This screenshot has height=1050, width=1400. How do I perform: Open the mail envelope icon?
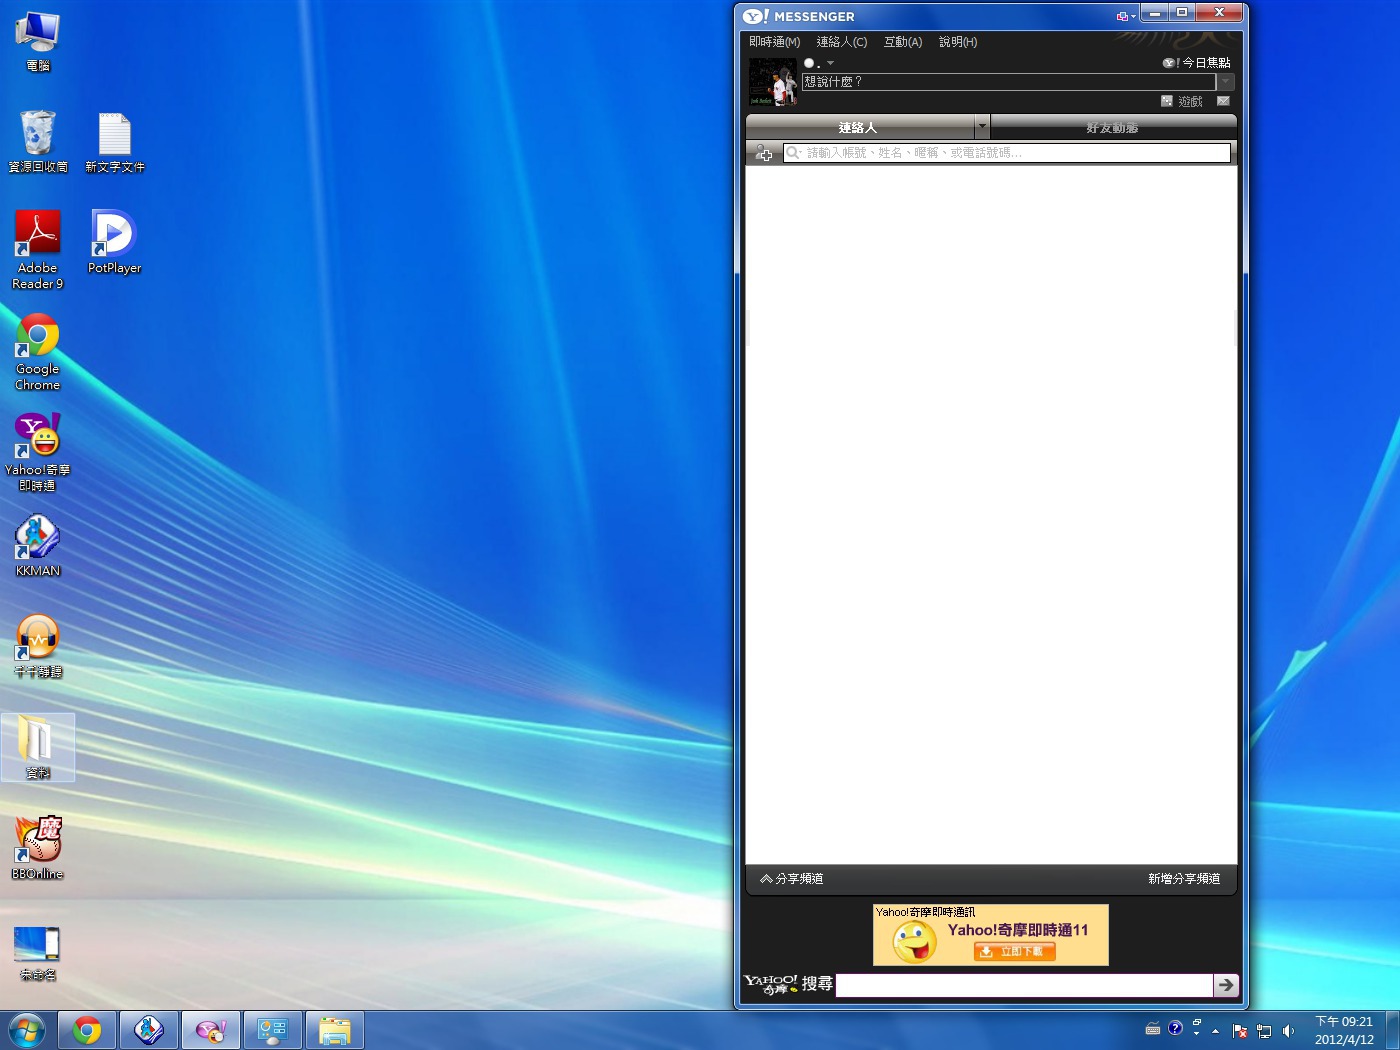[1223, 101]
